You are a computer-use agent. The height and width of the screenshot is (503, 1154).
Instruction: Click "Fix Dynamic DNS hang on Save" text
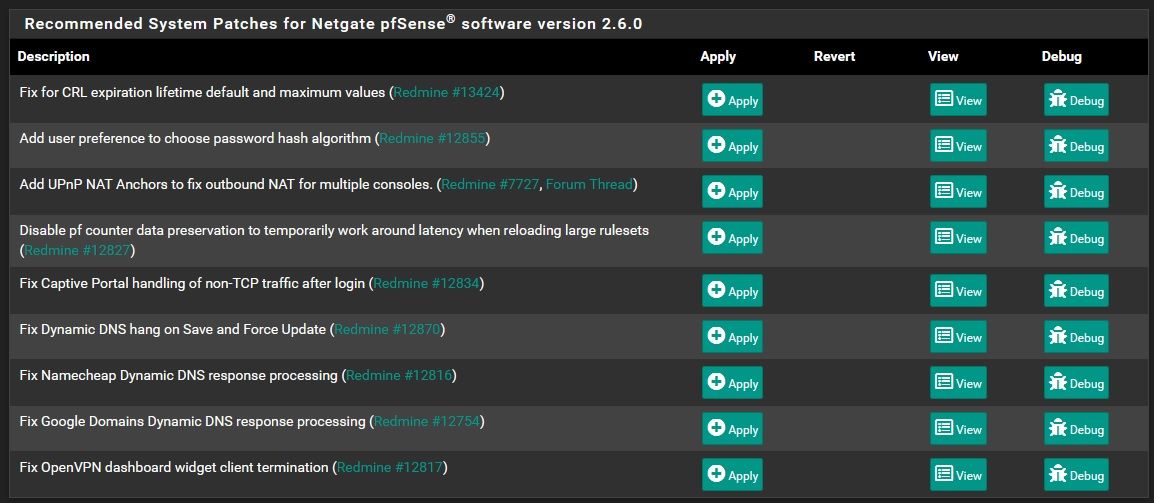[x=110, y=329]
